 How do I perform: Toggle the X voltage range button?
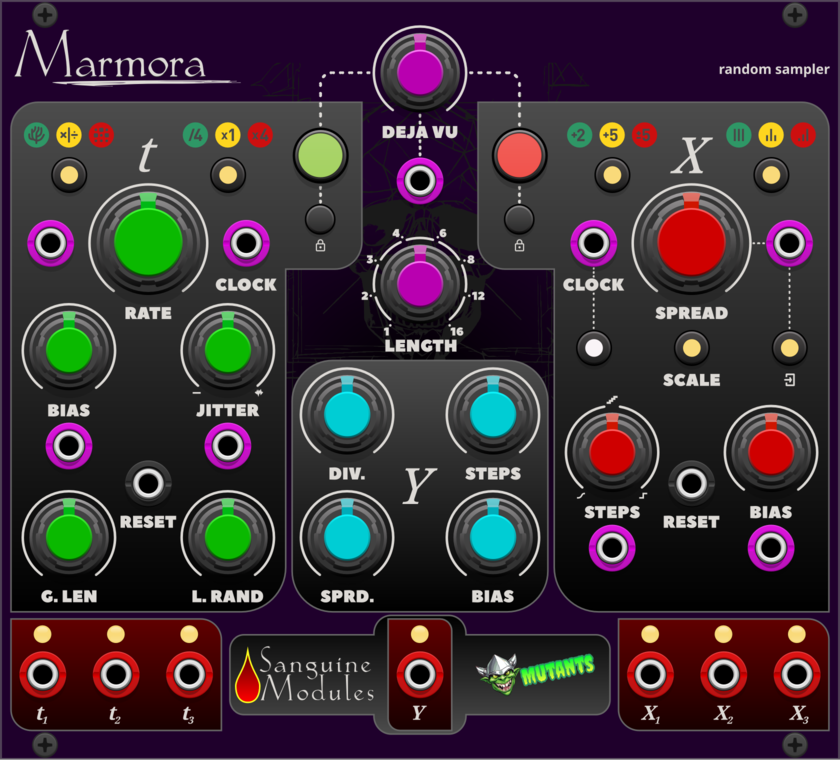[612, 175]
